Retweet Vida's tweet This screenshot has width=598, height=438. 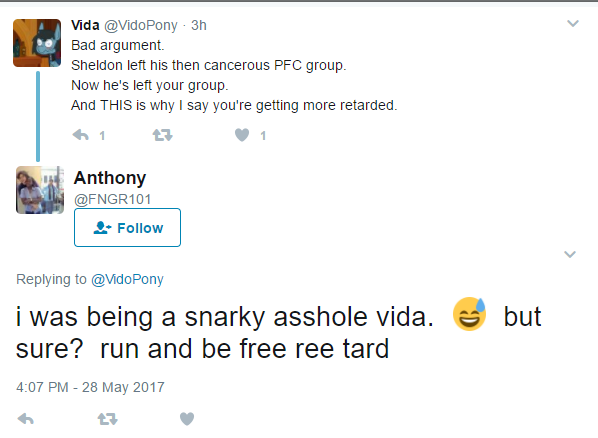point(162,135)
